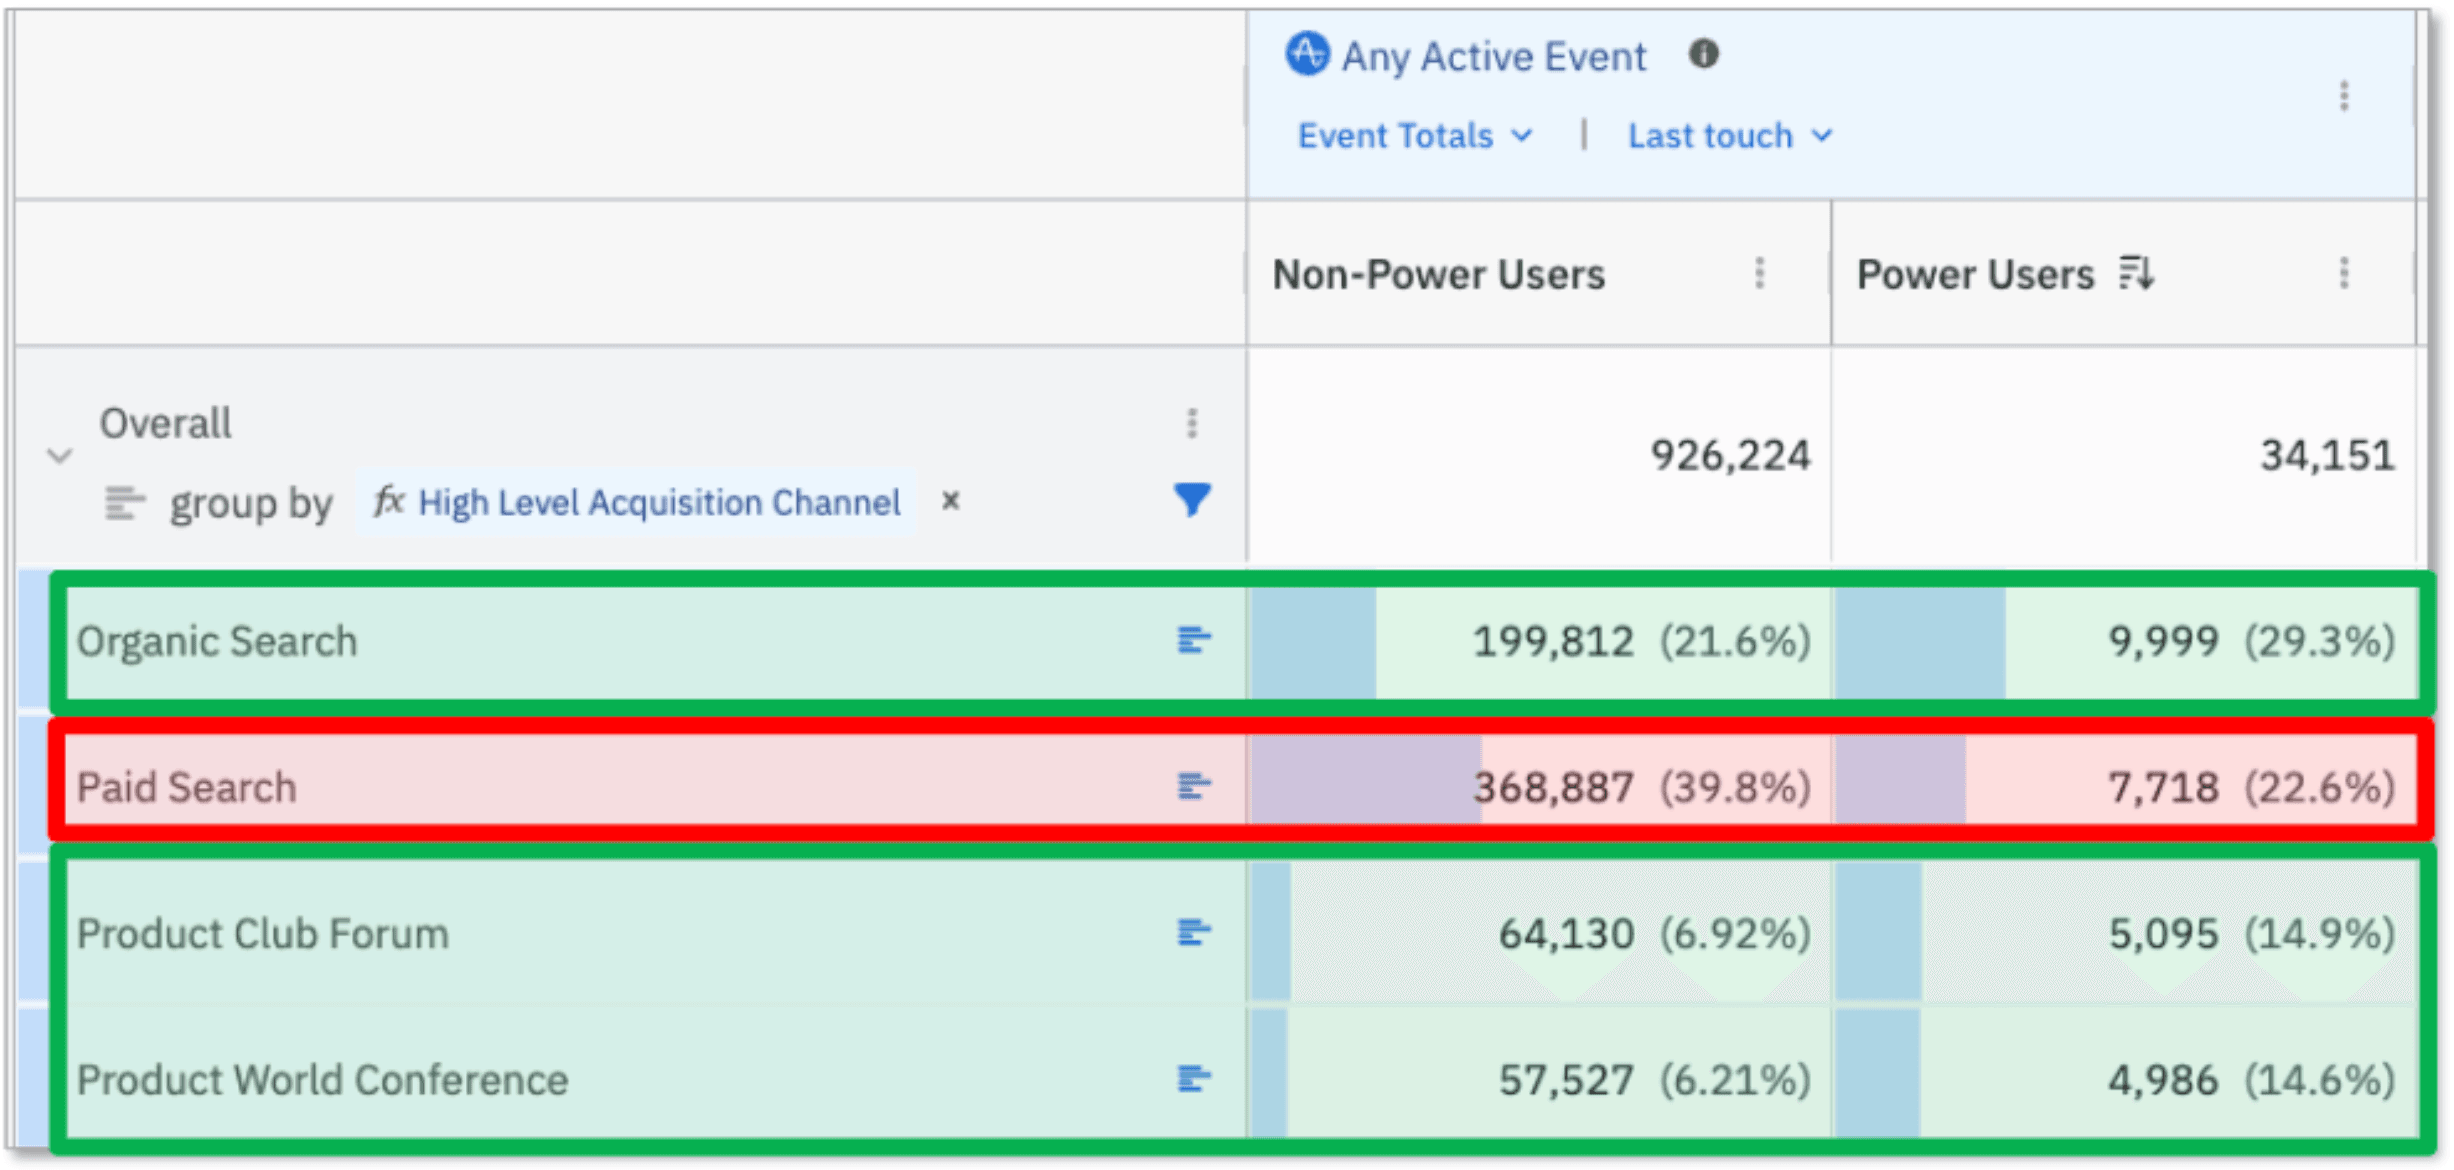This screenshot has height=1170, width=2454.
Task: Open the Any Active Event column options menu
Action: [x=2343, y=96]
